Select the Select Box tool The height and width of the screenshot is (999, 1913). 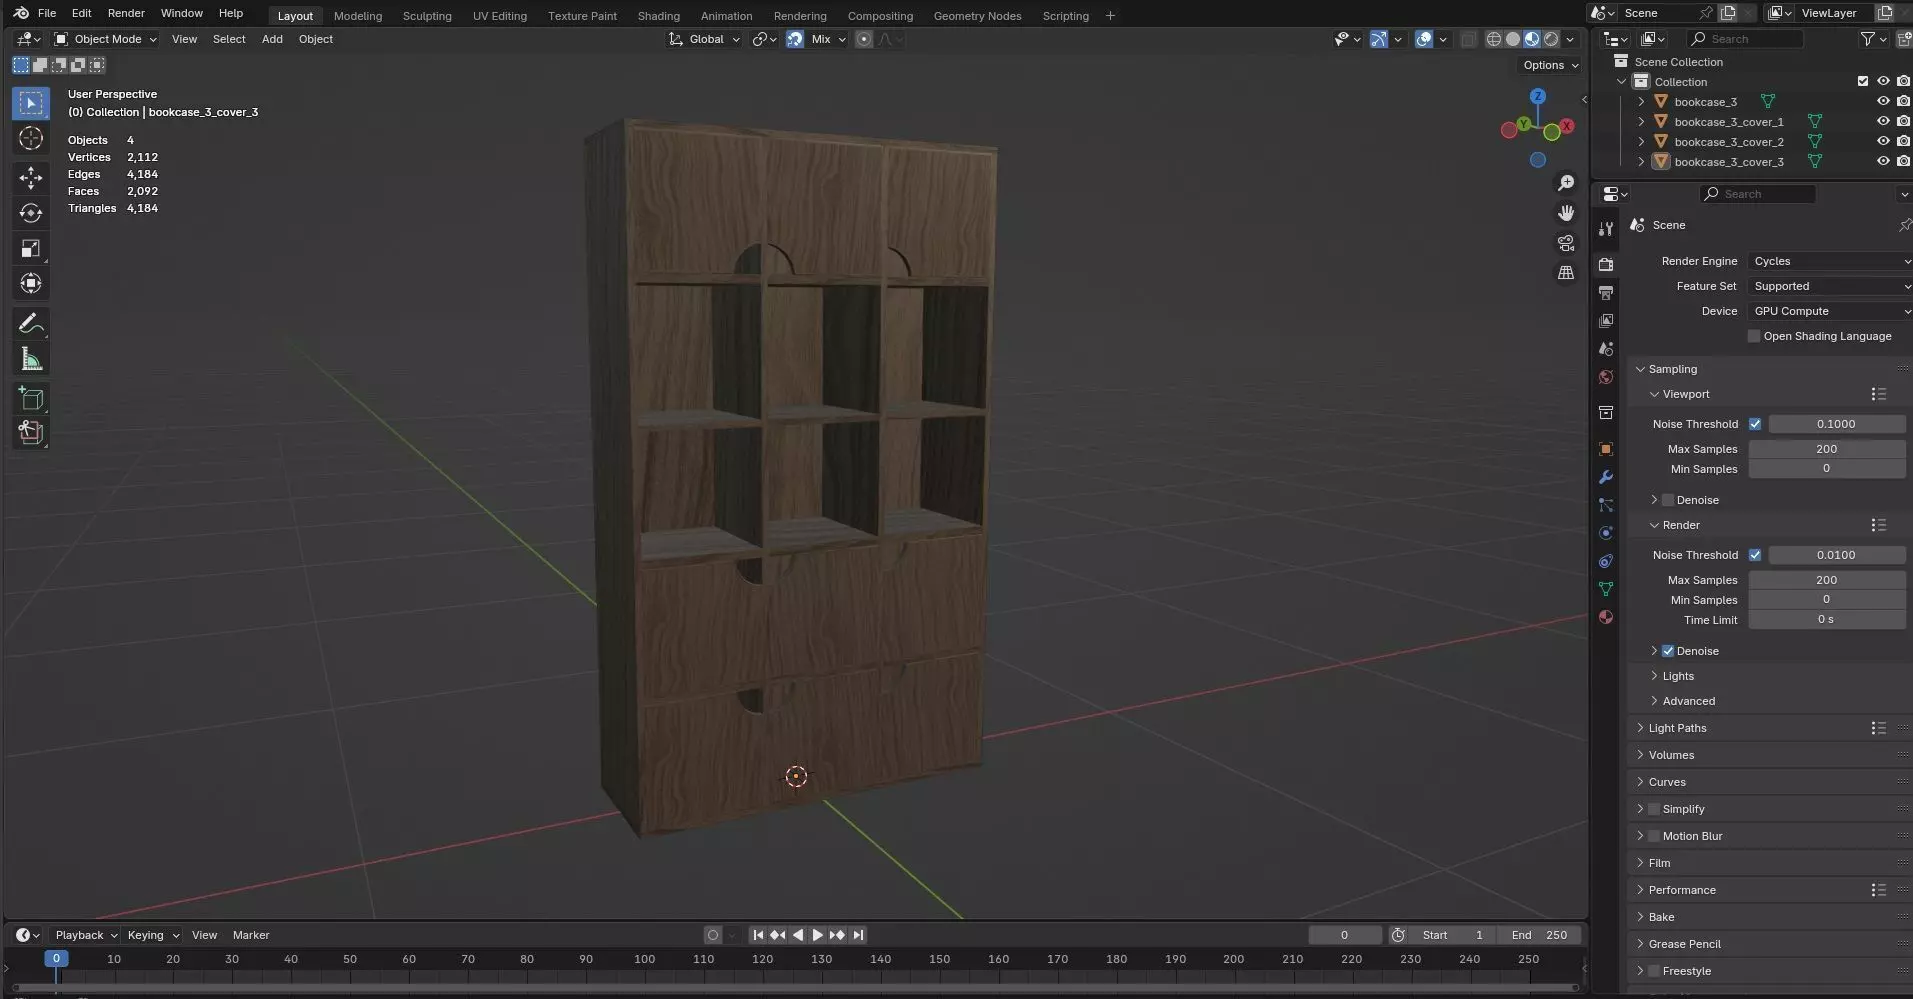pos(31,103)
